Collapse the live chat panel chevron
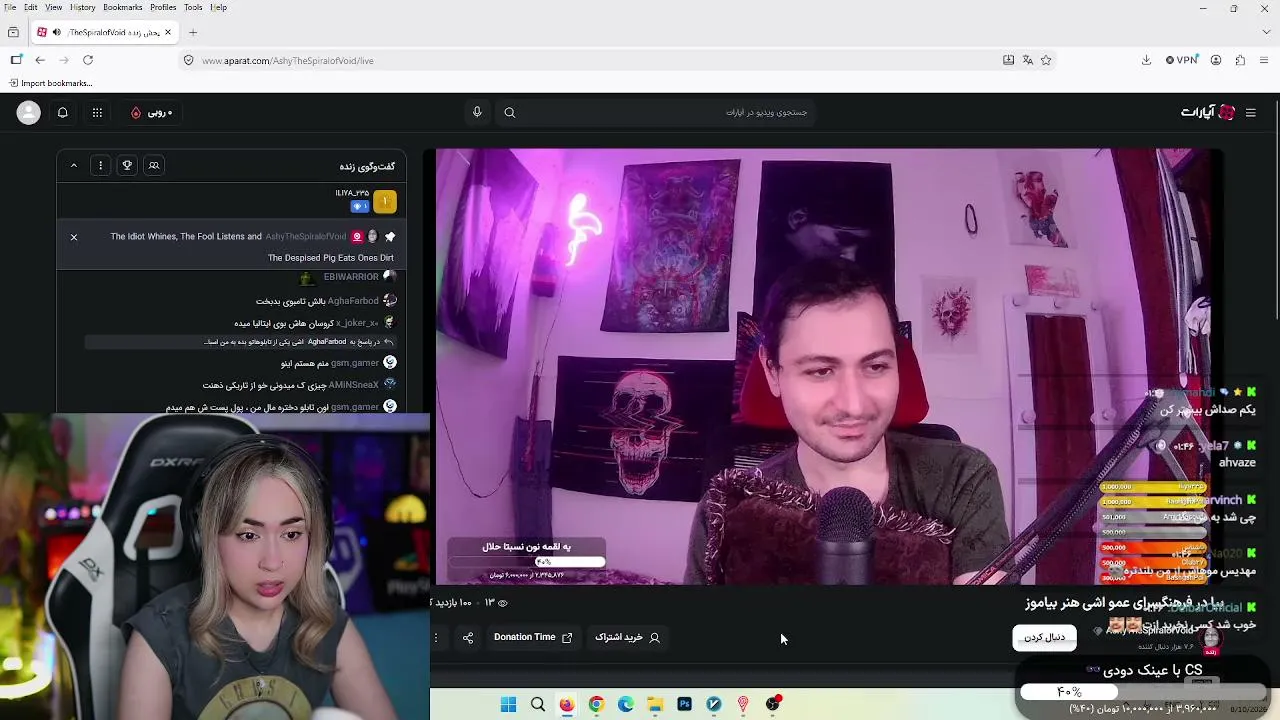 pos(74,165)
